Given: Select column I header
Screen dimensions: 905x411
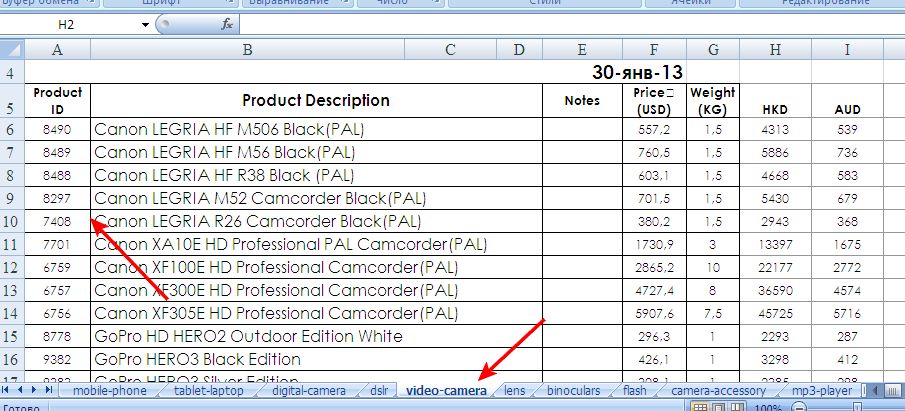Looking at the screenshot, I should pos(847,50).
